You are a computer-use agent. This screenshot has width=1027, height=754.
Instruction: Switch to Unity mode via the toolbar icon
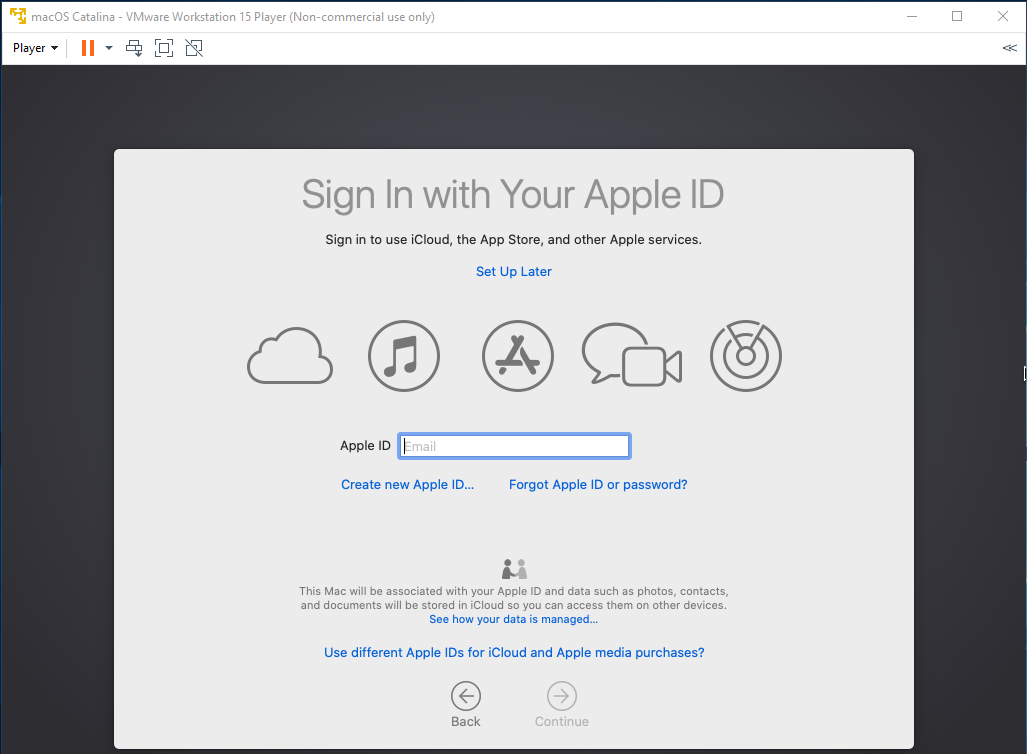coord(194,48)
